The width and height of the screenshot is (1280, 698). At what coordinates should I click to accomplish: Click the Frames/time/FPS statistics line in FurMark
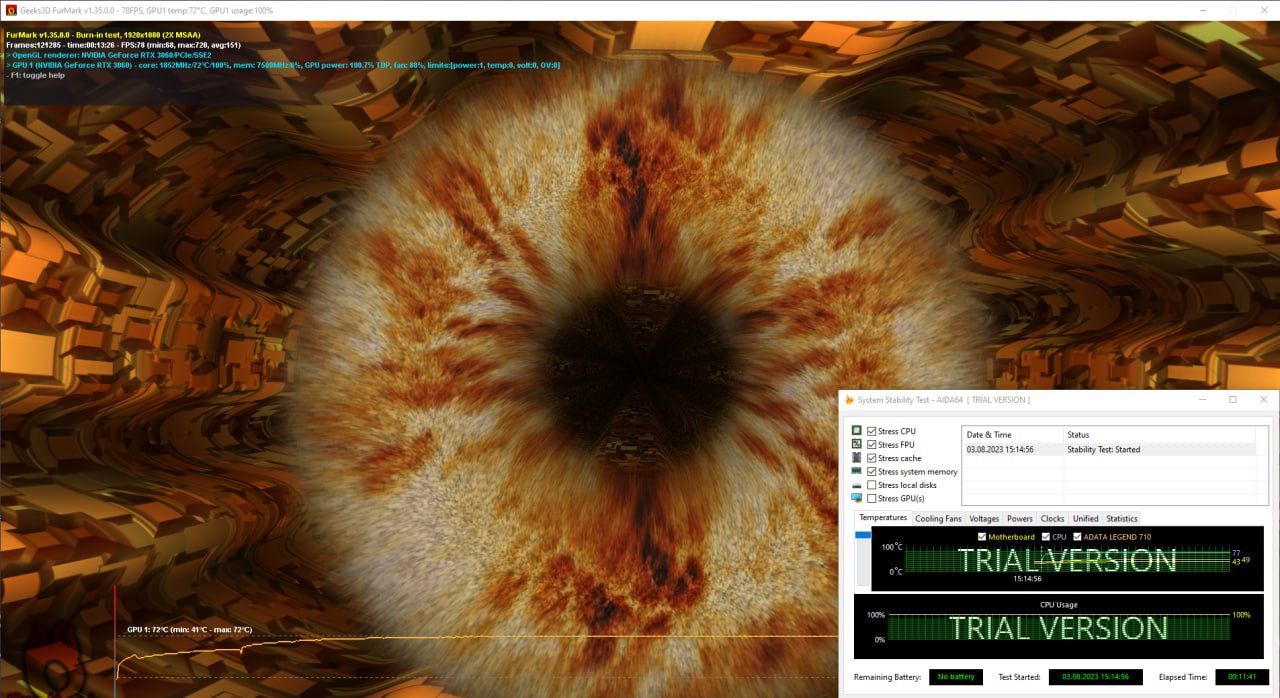coord(123,45)
